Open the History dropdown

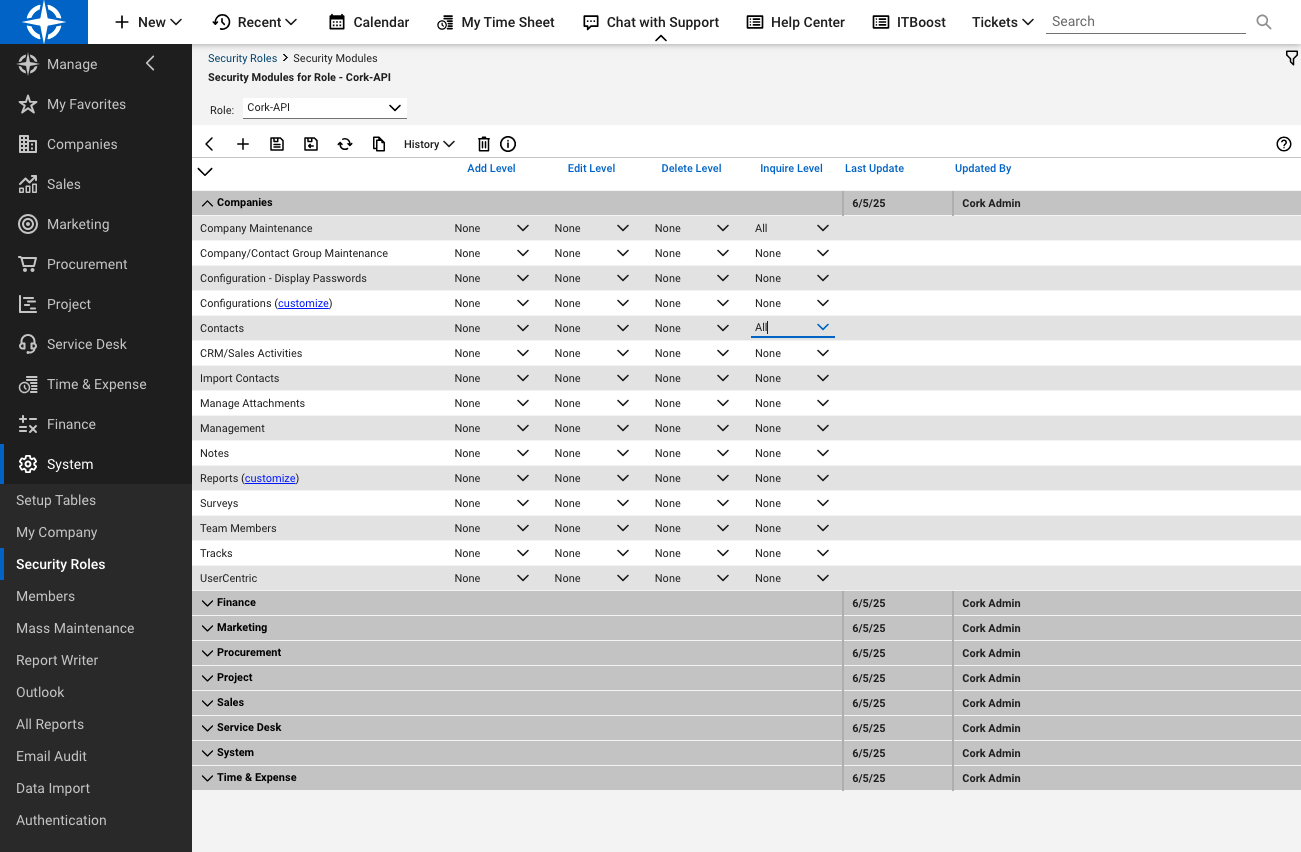pos(429,144)
